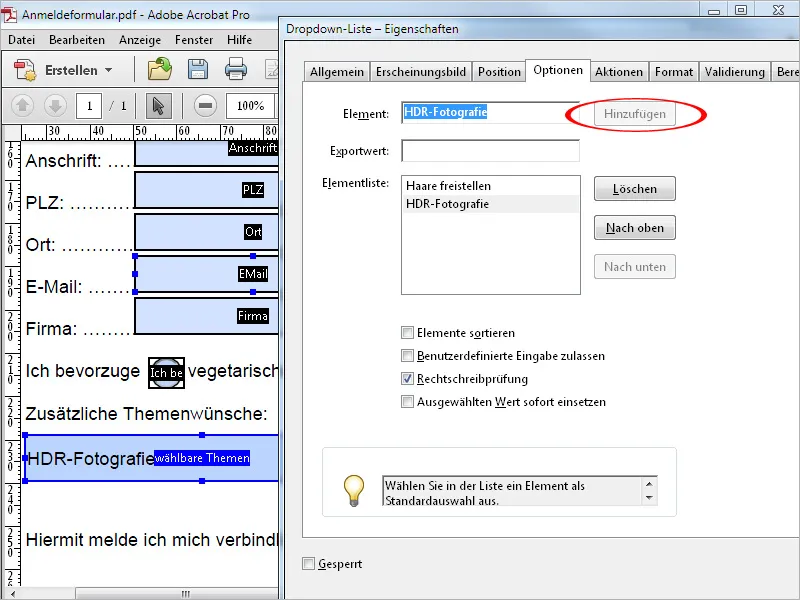800x600 pixels.
Task: Click the Nach unten button
Action: (635, 266)
